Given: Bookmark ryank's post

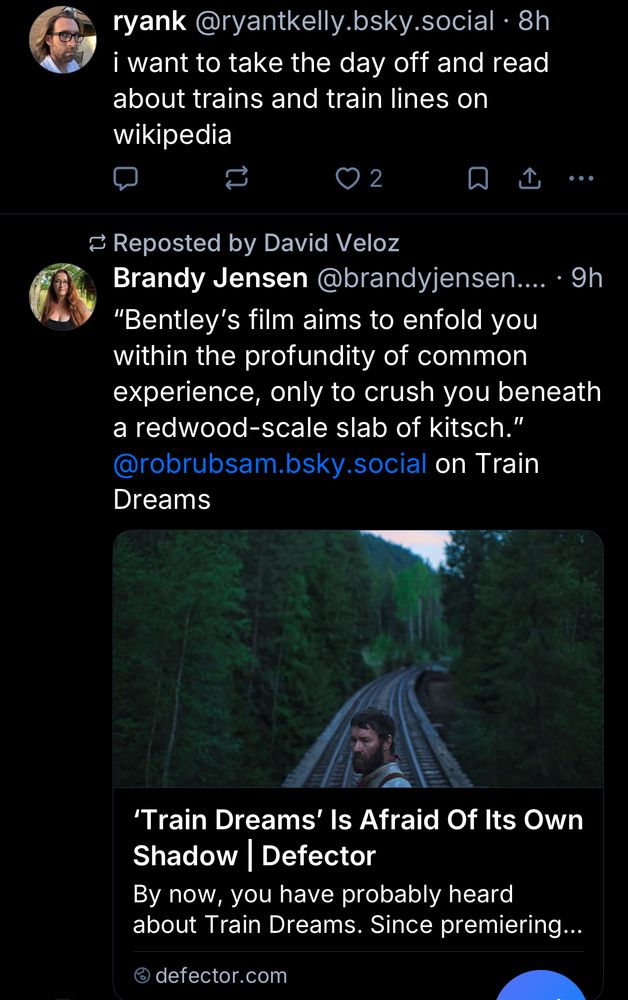Looking at the screenshot, I should click(x=479, y=178).
